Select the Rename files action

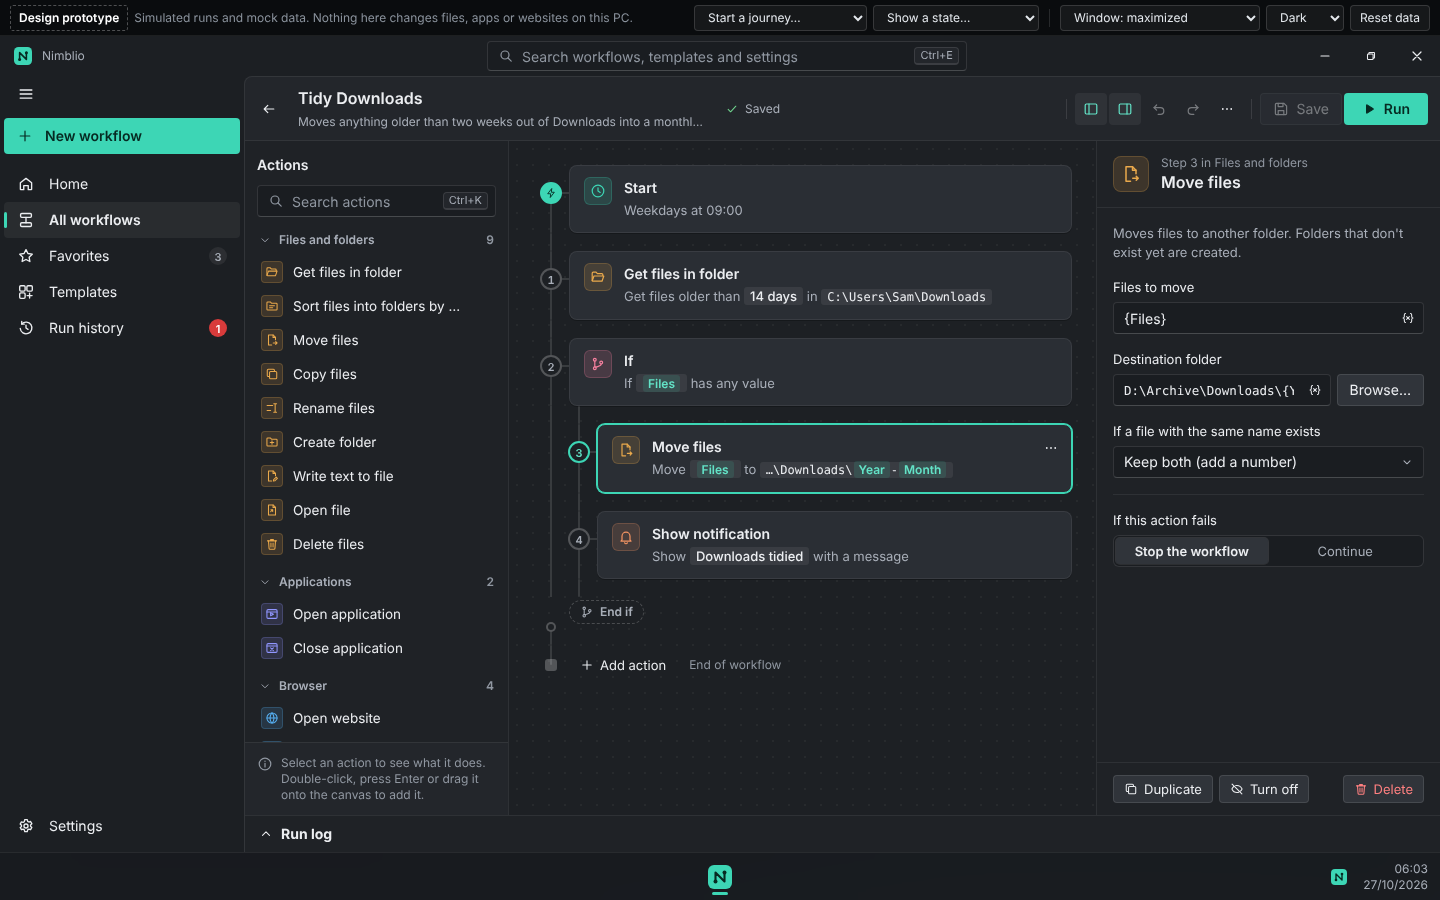(x=376, y=408)
